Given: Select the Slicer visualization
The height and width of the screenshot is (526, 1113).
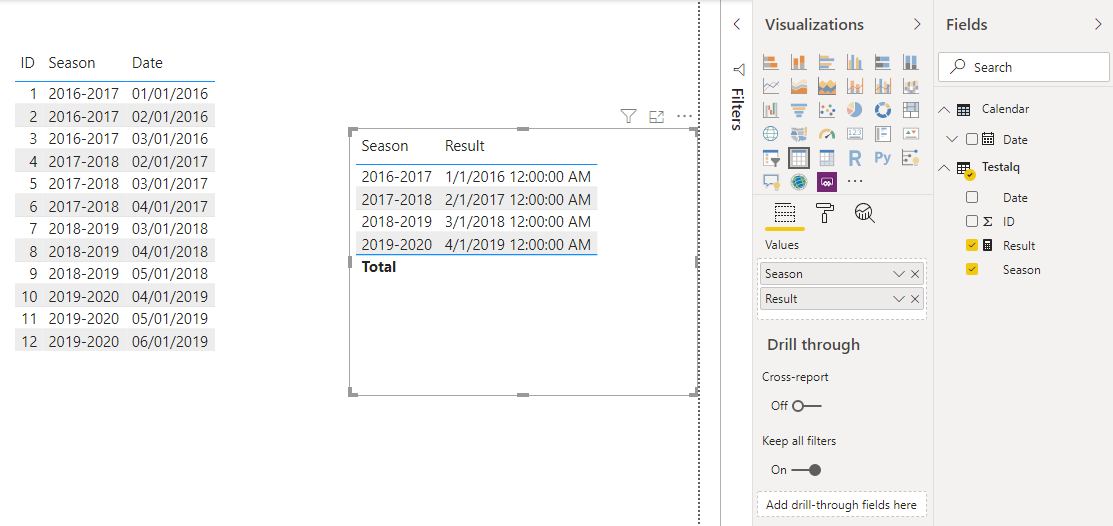Looking at the screenshot, I should (771, 158).
